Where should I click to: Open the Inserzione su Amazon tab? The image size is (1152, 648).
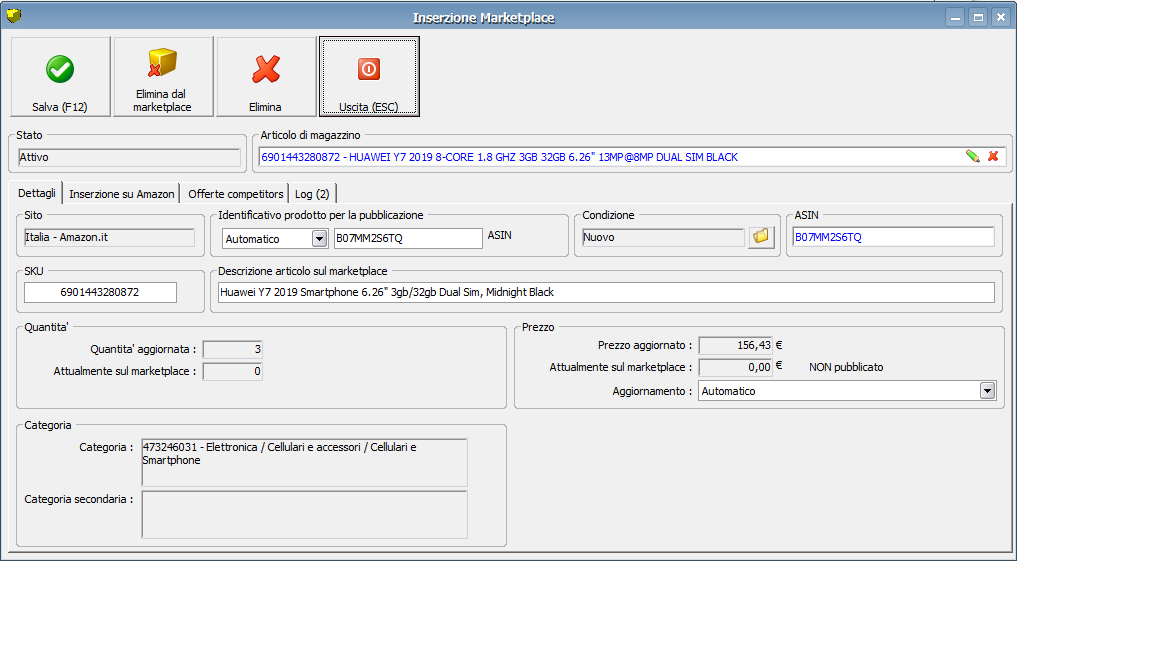click(x=122, y=194)
